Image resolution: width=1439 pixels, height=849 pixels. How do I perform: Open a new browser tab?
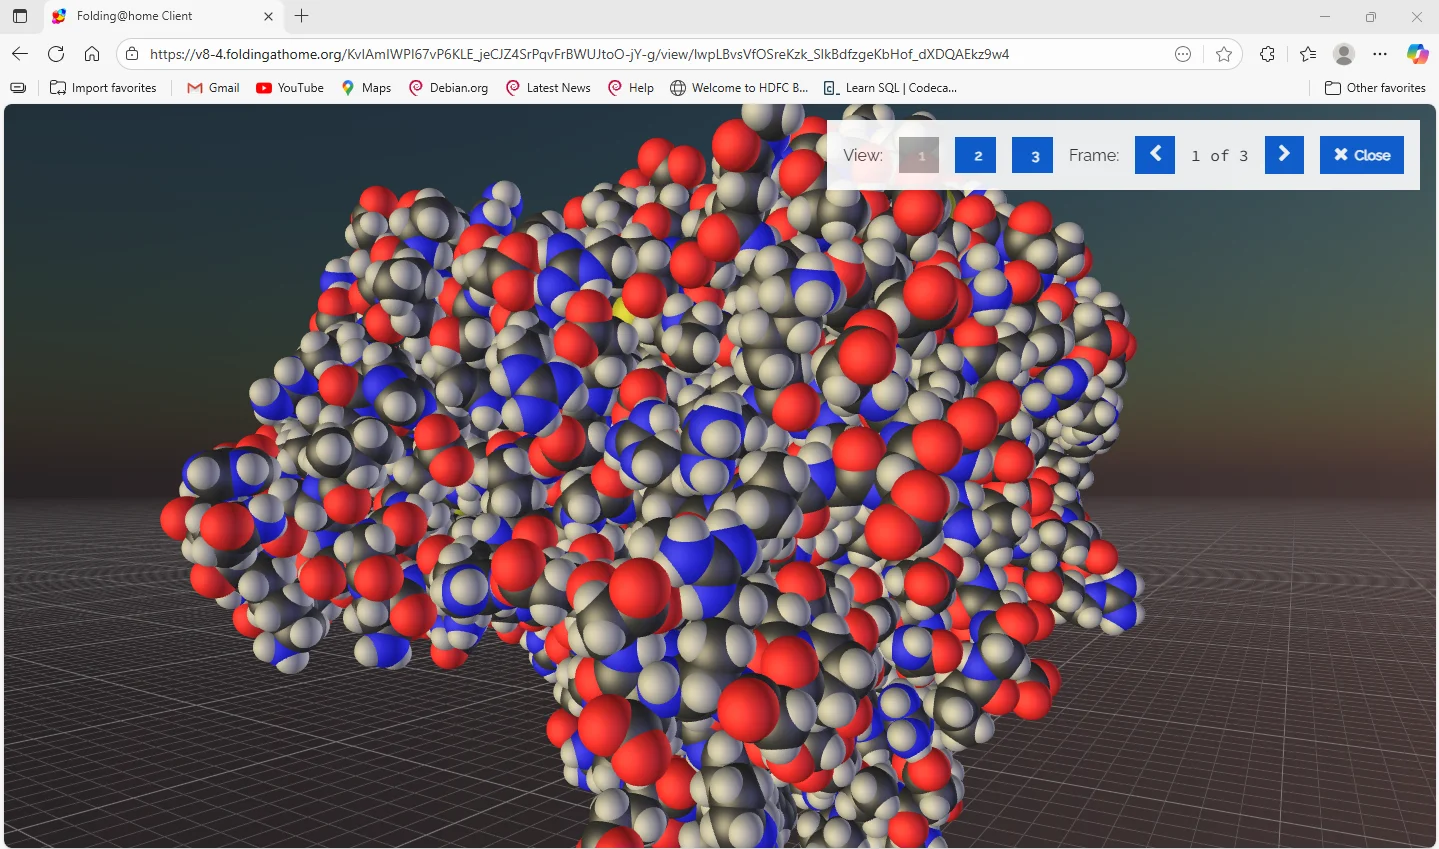pyautogui.click(x=301, y=16)
